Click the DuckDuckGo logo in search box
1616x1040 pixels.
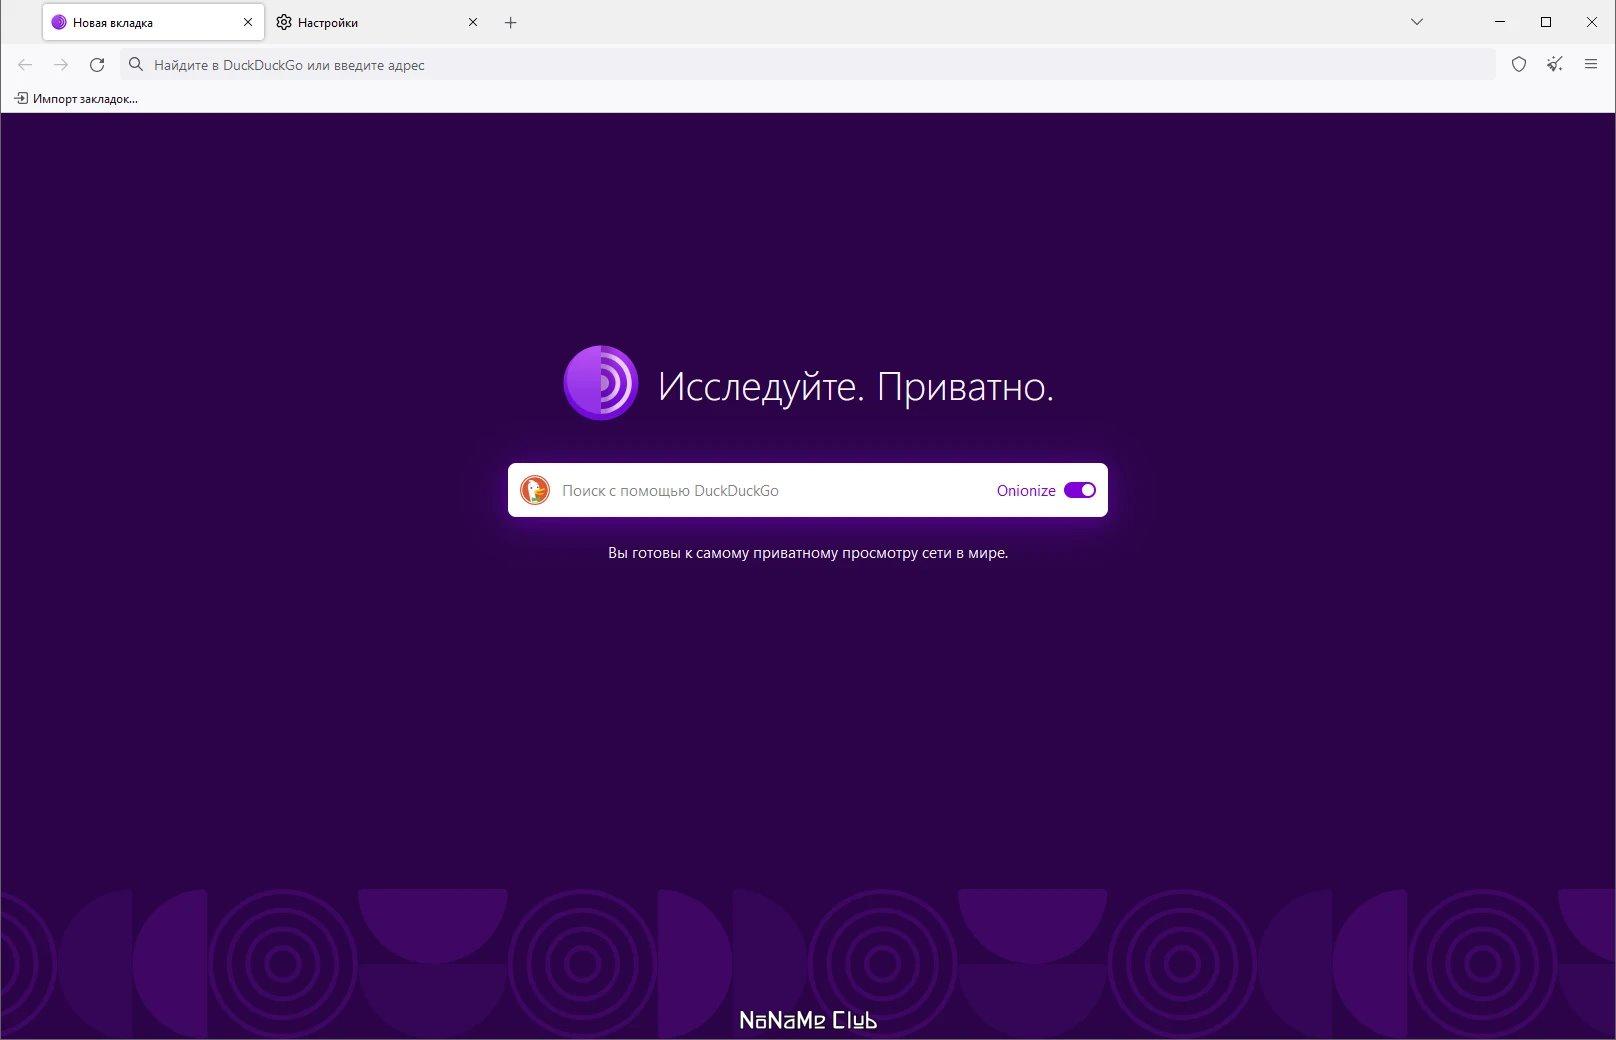click(x=535, y=490)
